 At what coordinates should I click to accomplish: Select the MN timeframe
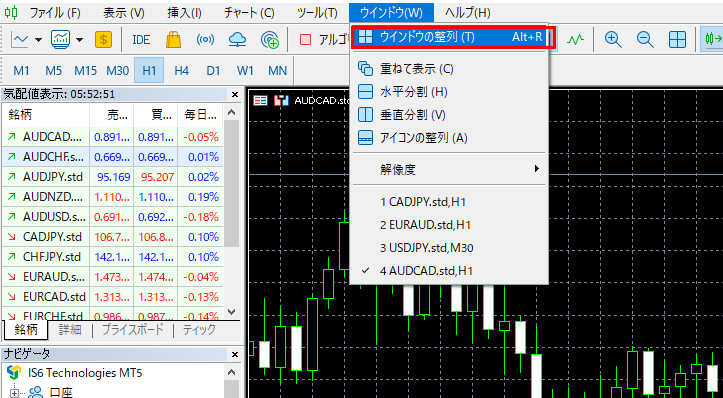(278, 71)
